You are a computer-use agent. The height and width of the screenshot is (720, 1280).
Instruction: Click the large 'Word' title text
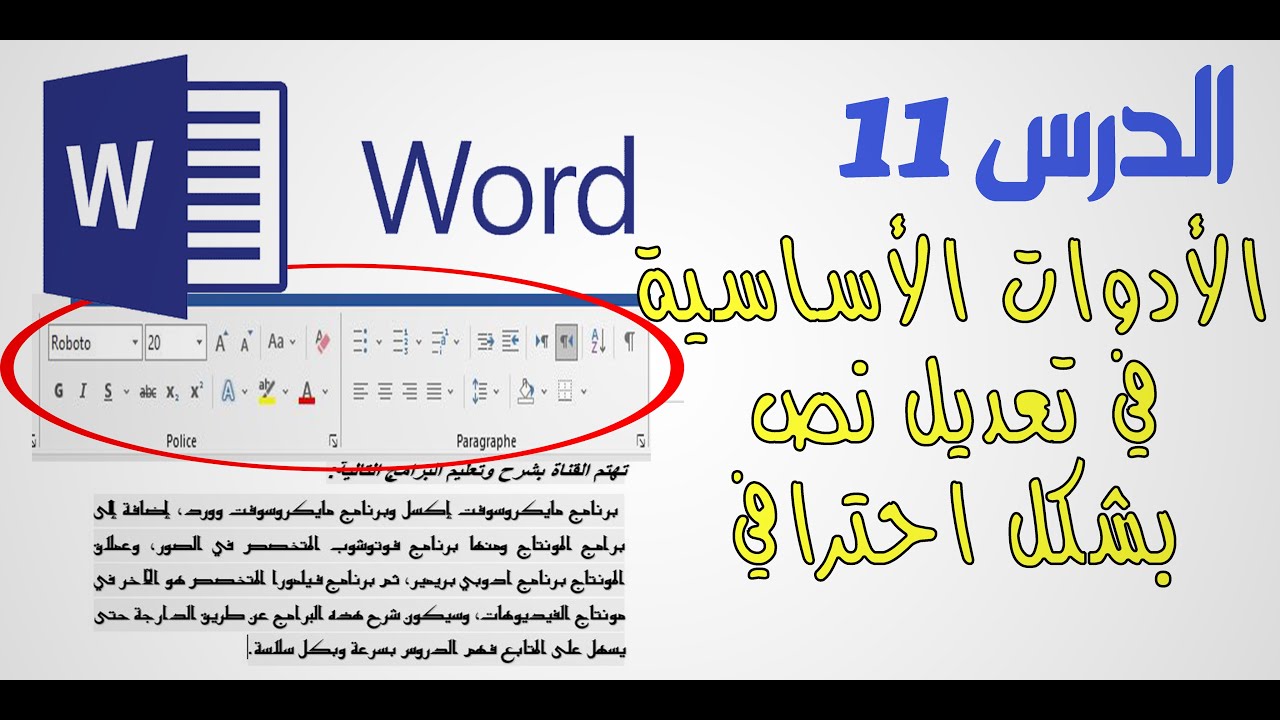click(499, 186)
